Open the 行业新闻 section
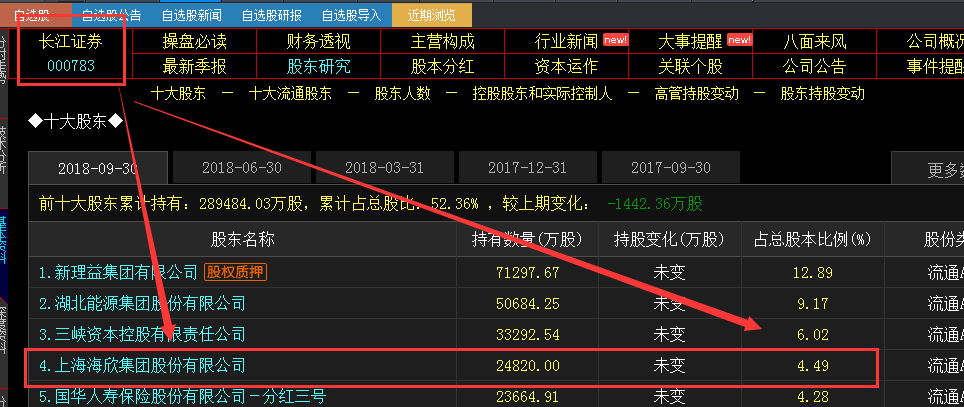Image resolution: width=964 pixels, height=407 pixels. pos(566,42)
